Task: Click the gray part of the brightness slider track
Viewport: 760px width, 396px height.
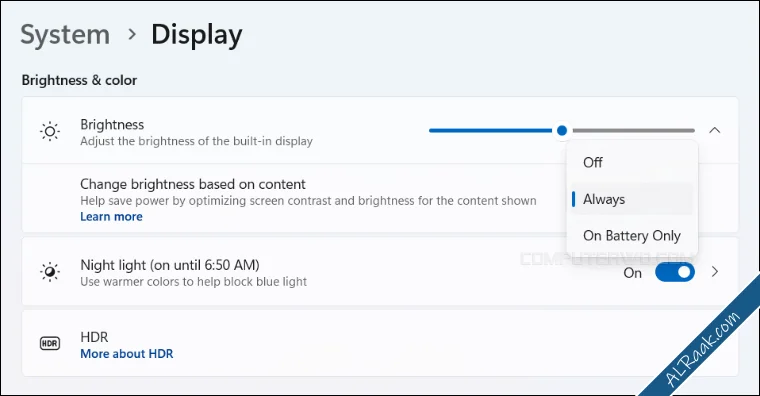Action: click(x=633, y=130)
